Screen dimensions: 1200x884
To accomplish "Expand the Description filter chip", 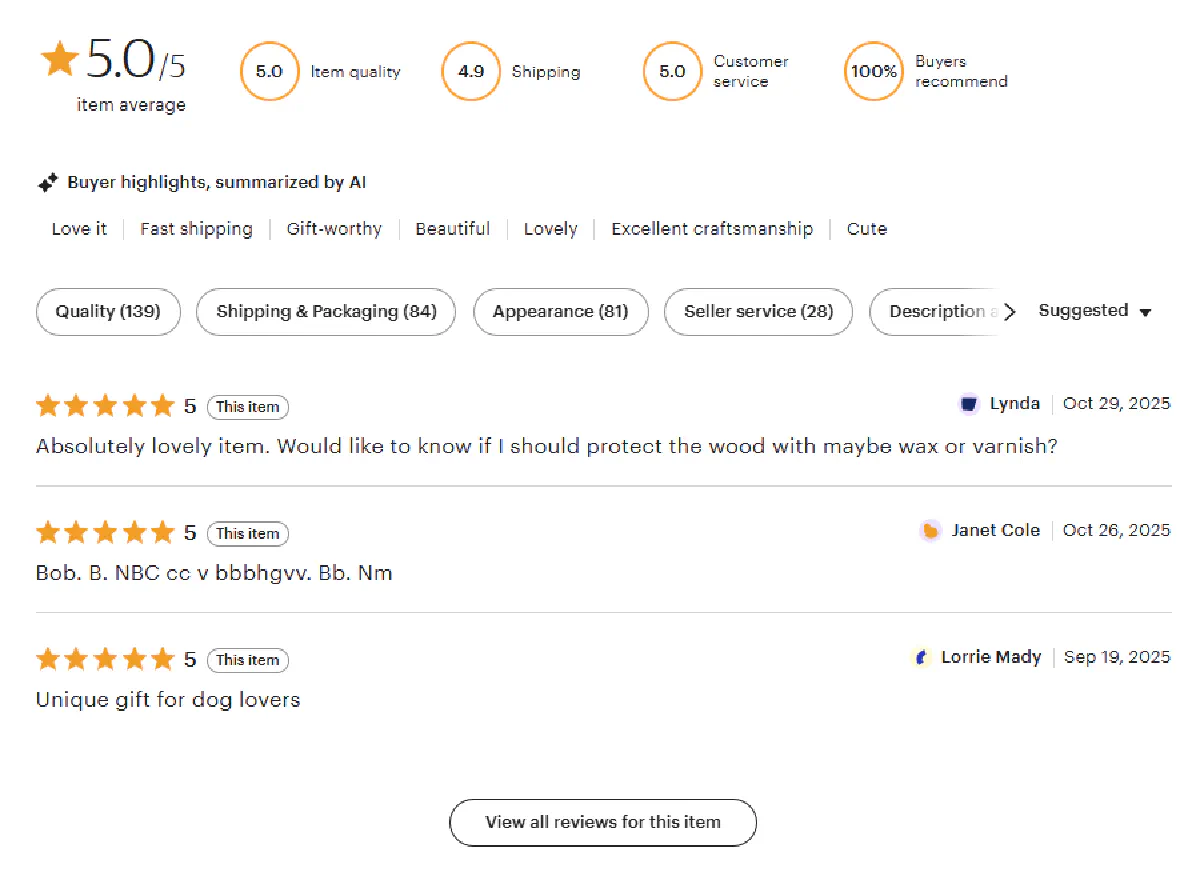I will [x=940, y=312].
